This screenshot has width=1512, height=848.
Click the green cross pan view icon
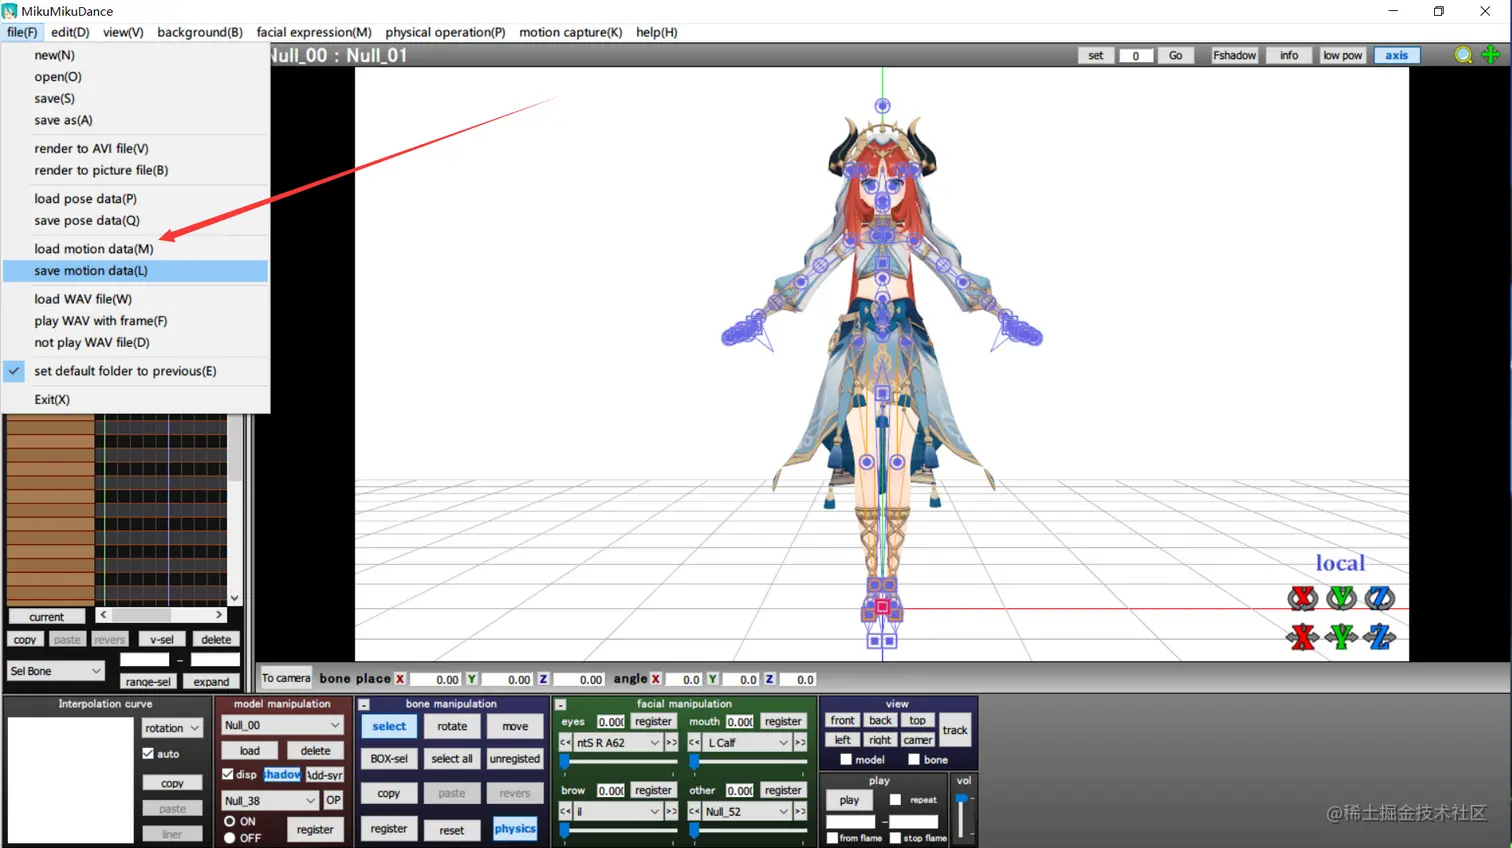click(x=1490, y=55)
